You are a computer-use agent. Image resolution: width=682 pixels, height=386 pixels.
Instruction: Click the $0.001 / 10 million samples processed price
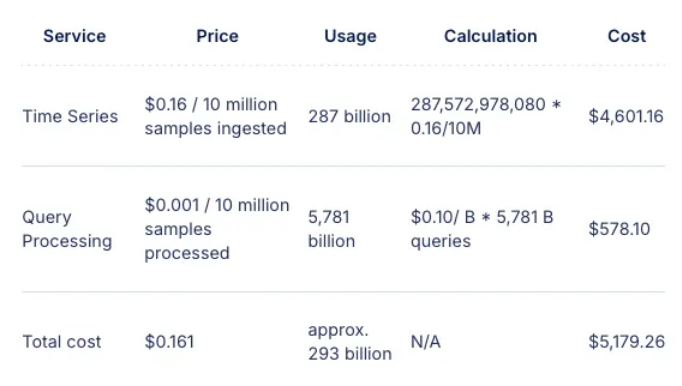tap(217, 229)
